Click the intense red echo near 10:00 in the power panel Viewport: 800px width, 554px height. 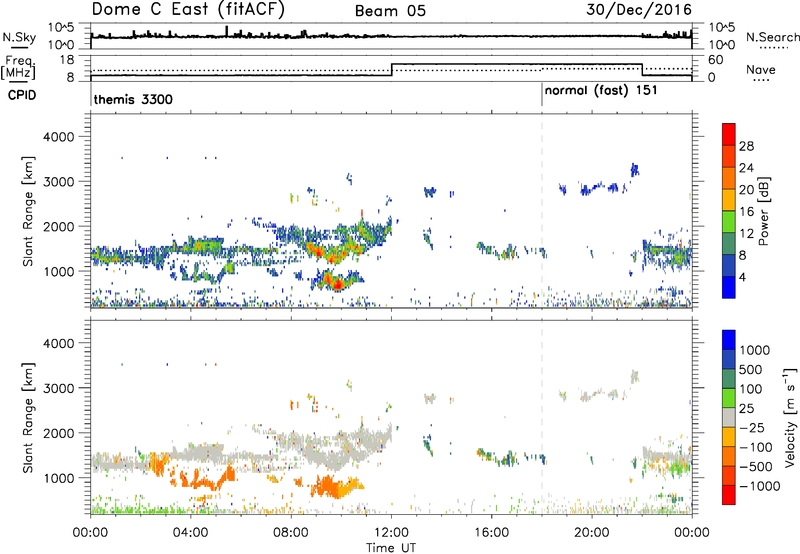(336, 283)
